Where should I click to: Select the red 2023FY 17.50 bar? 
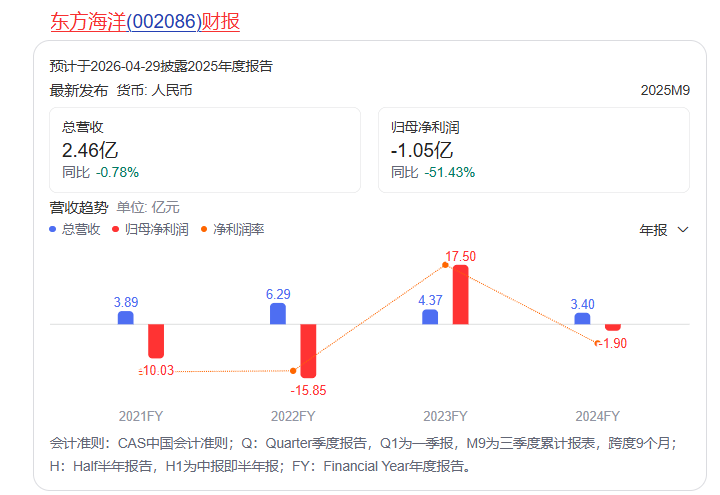pyautogui.click(x=460, y=295)
